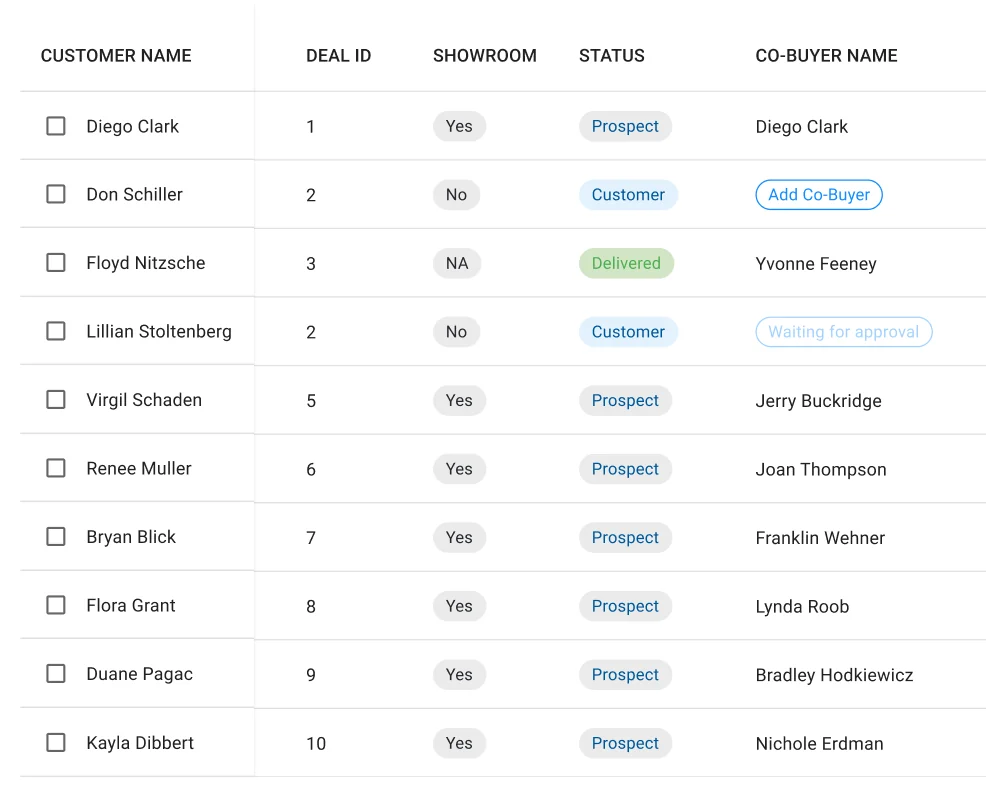This screenshot has width=986, height=785.
Task: Select the Renee Muller row checkbox
Action: (56, 468)
